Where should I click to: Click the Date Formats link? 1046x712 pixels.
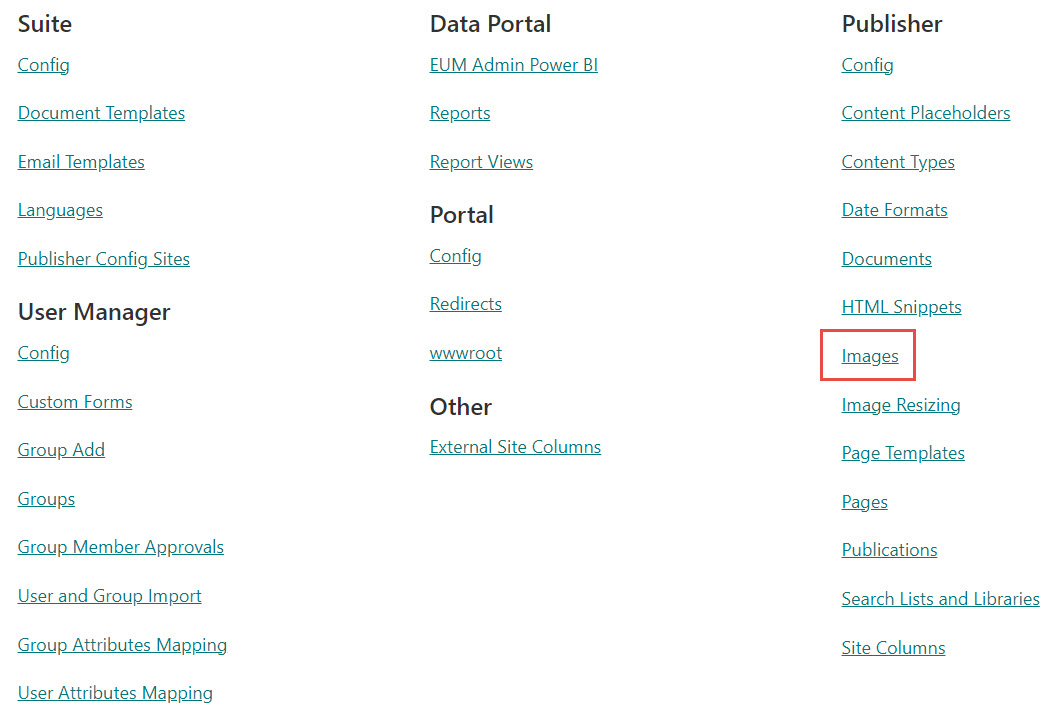tap(895, 210)
